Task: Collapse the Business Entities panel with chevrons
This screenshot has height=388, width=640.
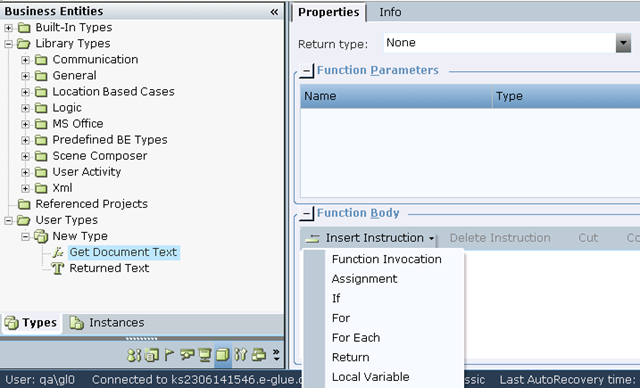Action: (x=274, y=12)
